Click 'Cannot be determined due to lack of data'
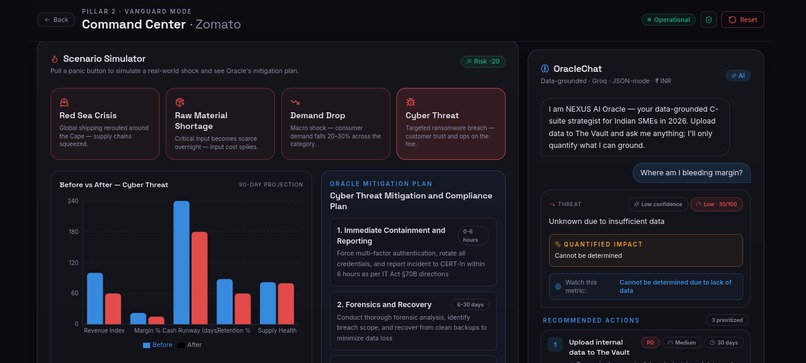The width and height of the screenshot is (806, 363). [x=675, y=286]
